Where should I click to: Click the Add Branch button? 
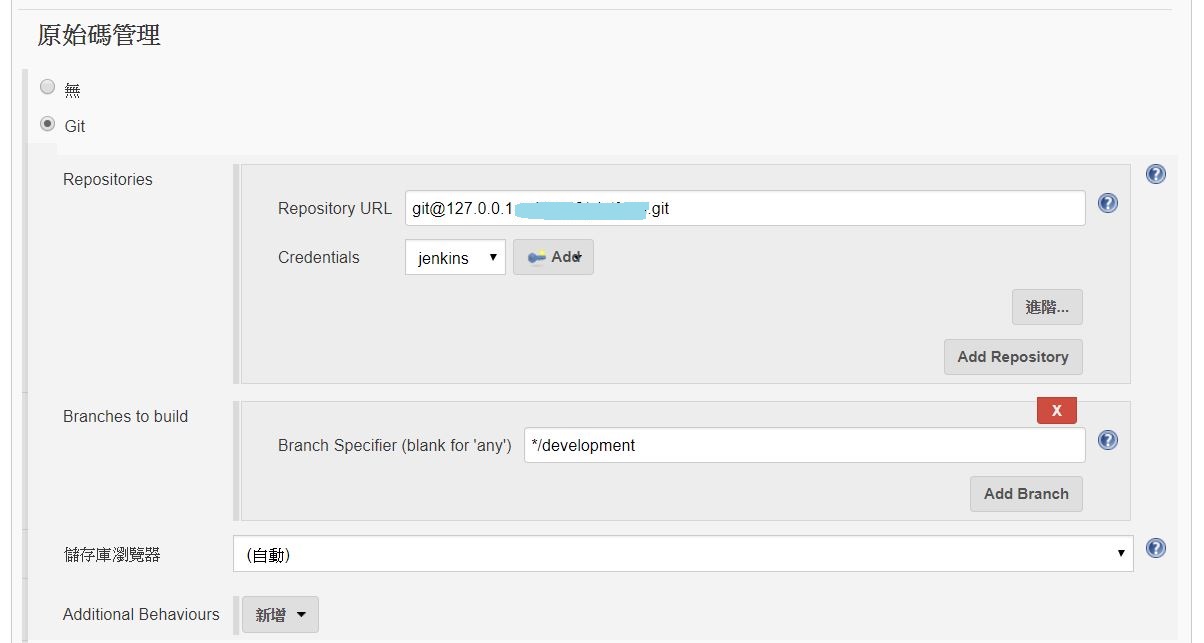[x=1026, y=494]
